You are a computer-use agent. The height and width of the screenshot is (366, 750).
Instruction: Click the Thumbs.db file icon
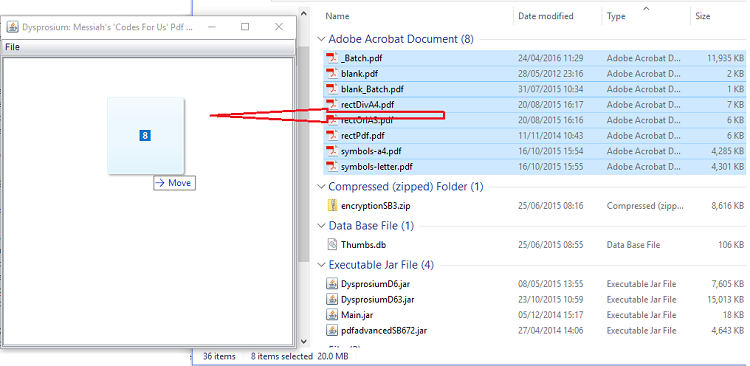coord(332,244)
